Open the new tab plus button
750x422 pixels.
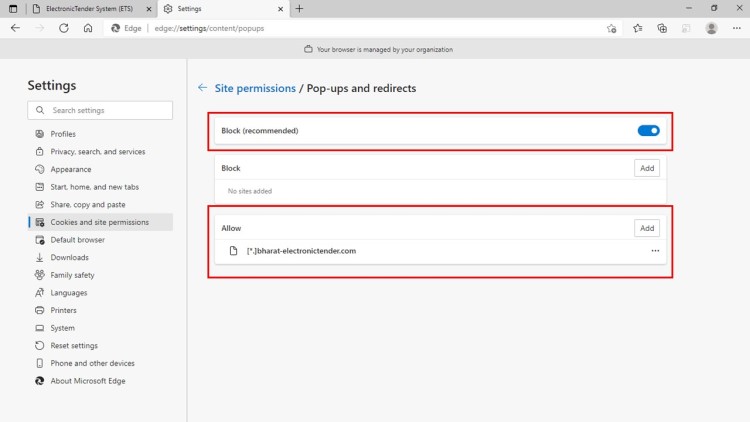coord(299,8)
